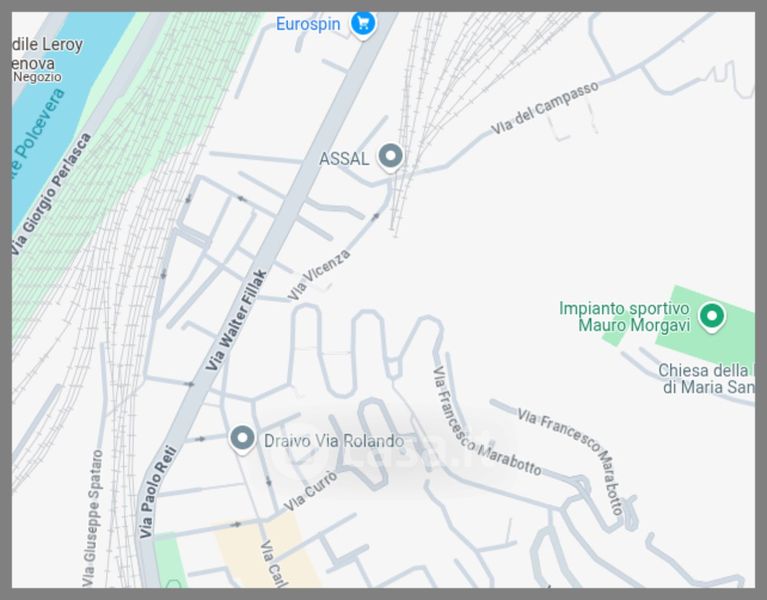
Task: Click the Eurospin label text
Action: coord(308,24)
